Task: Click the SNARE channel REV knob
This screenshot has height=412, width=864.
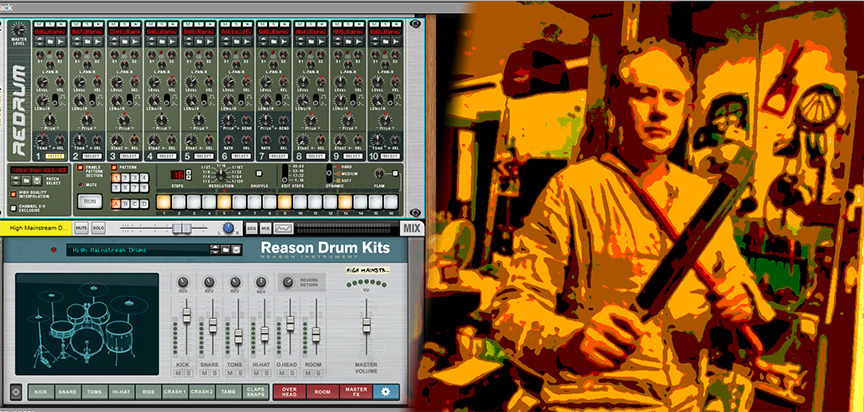Action: [x=209, y=283]
